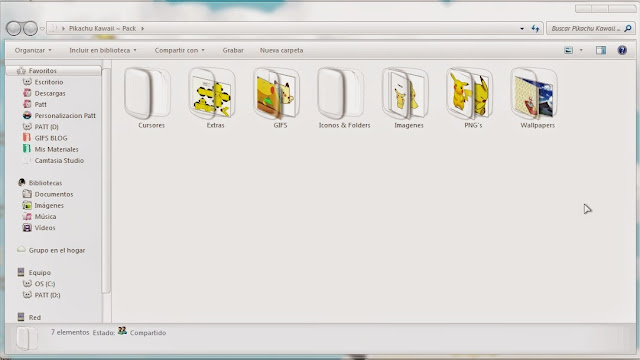Click the navigation pane scrollbar
This screenshot has width=640, height=360.
[106, 180]
